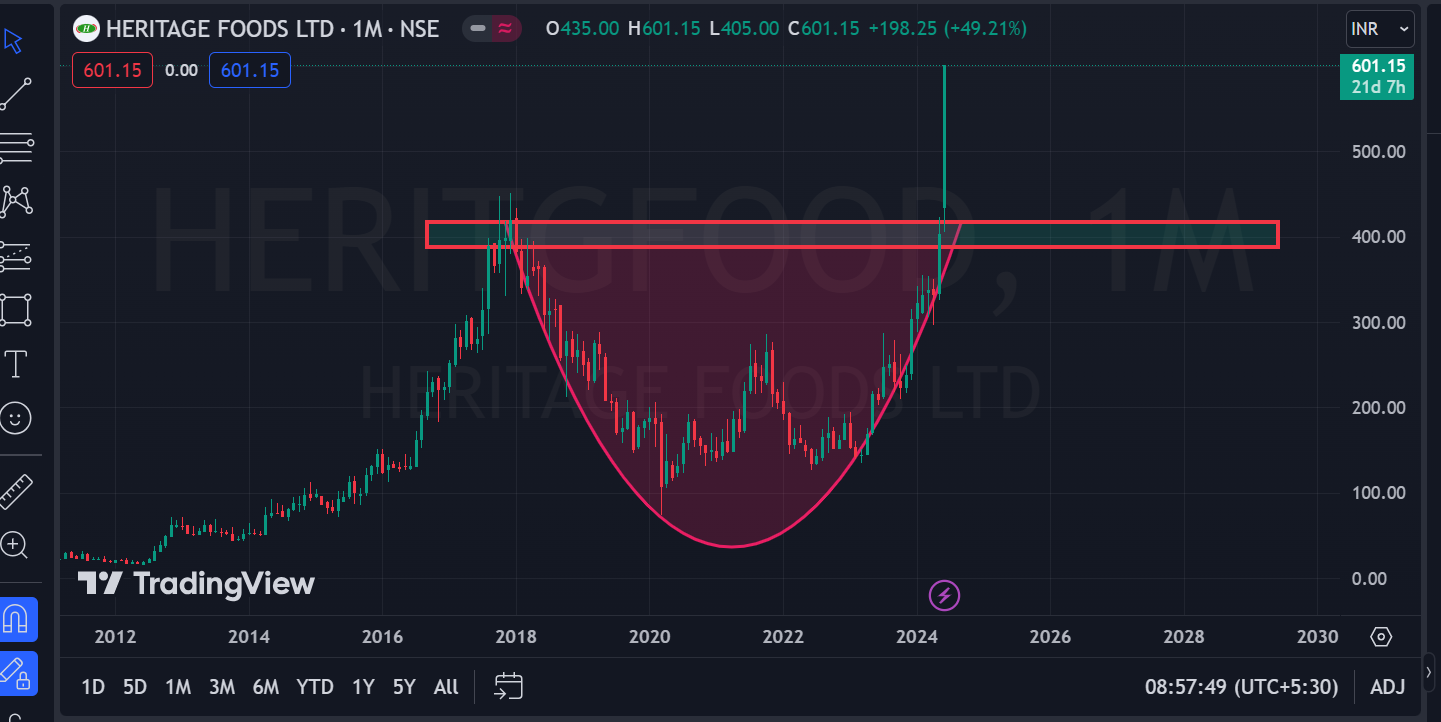Set range to 3M
1441x722 pixels.
coord(222,687)
